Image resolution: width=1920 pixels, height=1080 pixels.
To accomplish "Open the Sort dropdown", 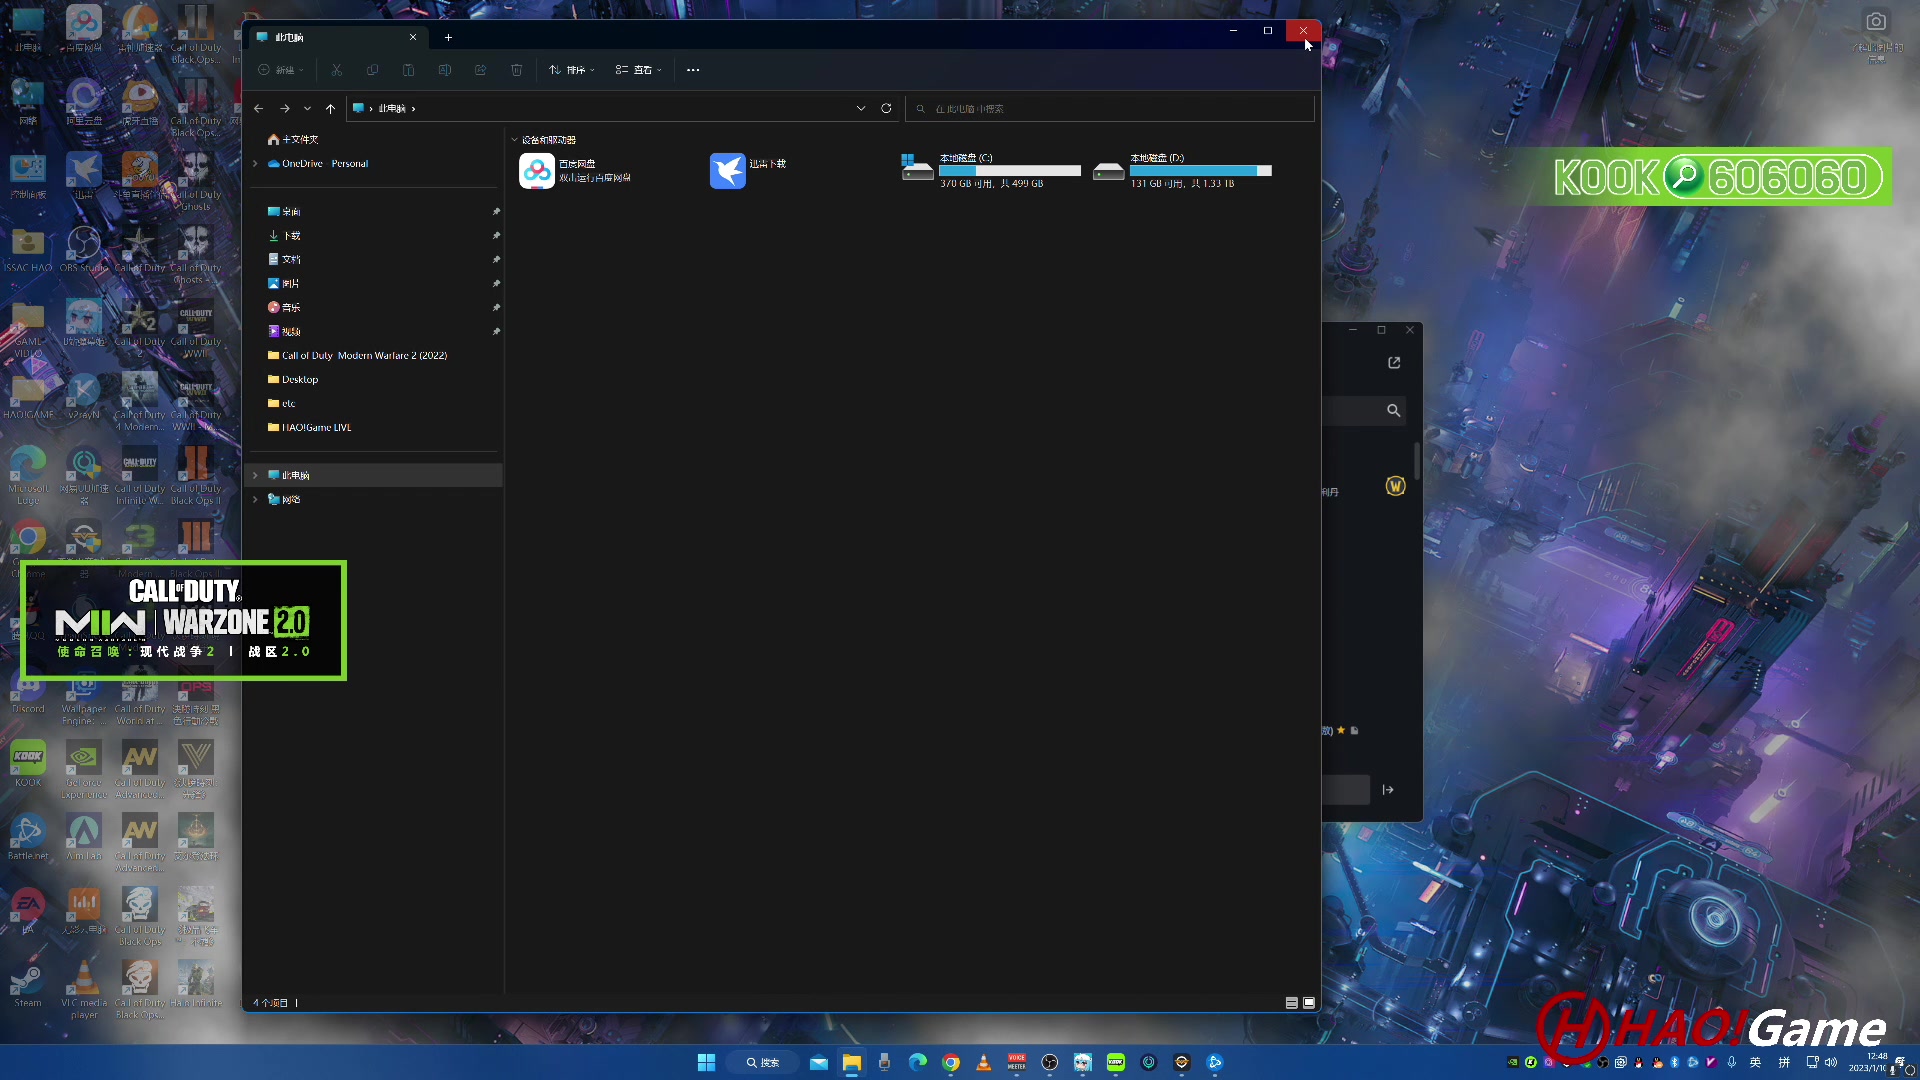I will pyautogui.click(x=572, y=70).
